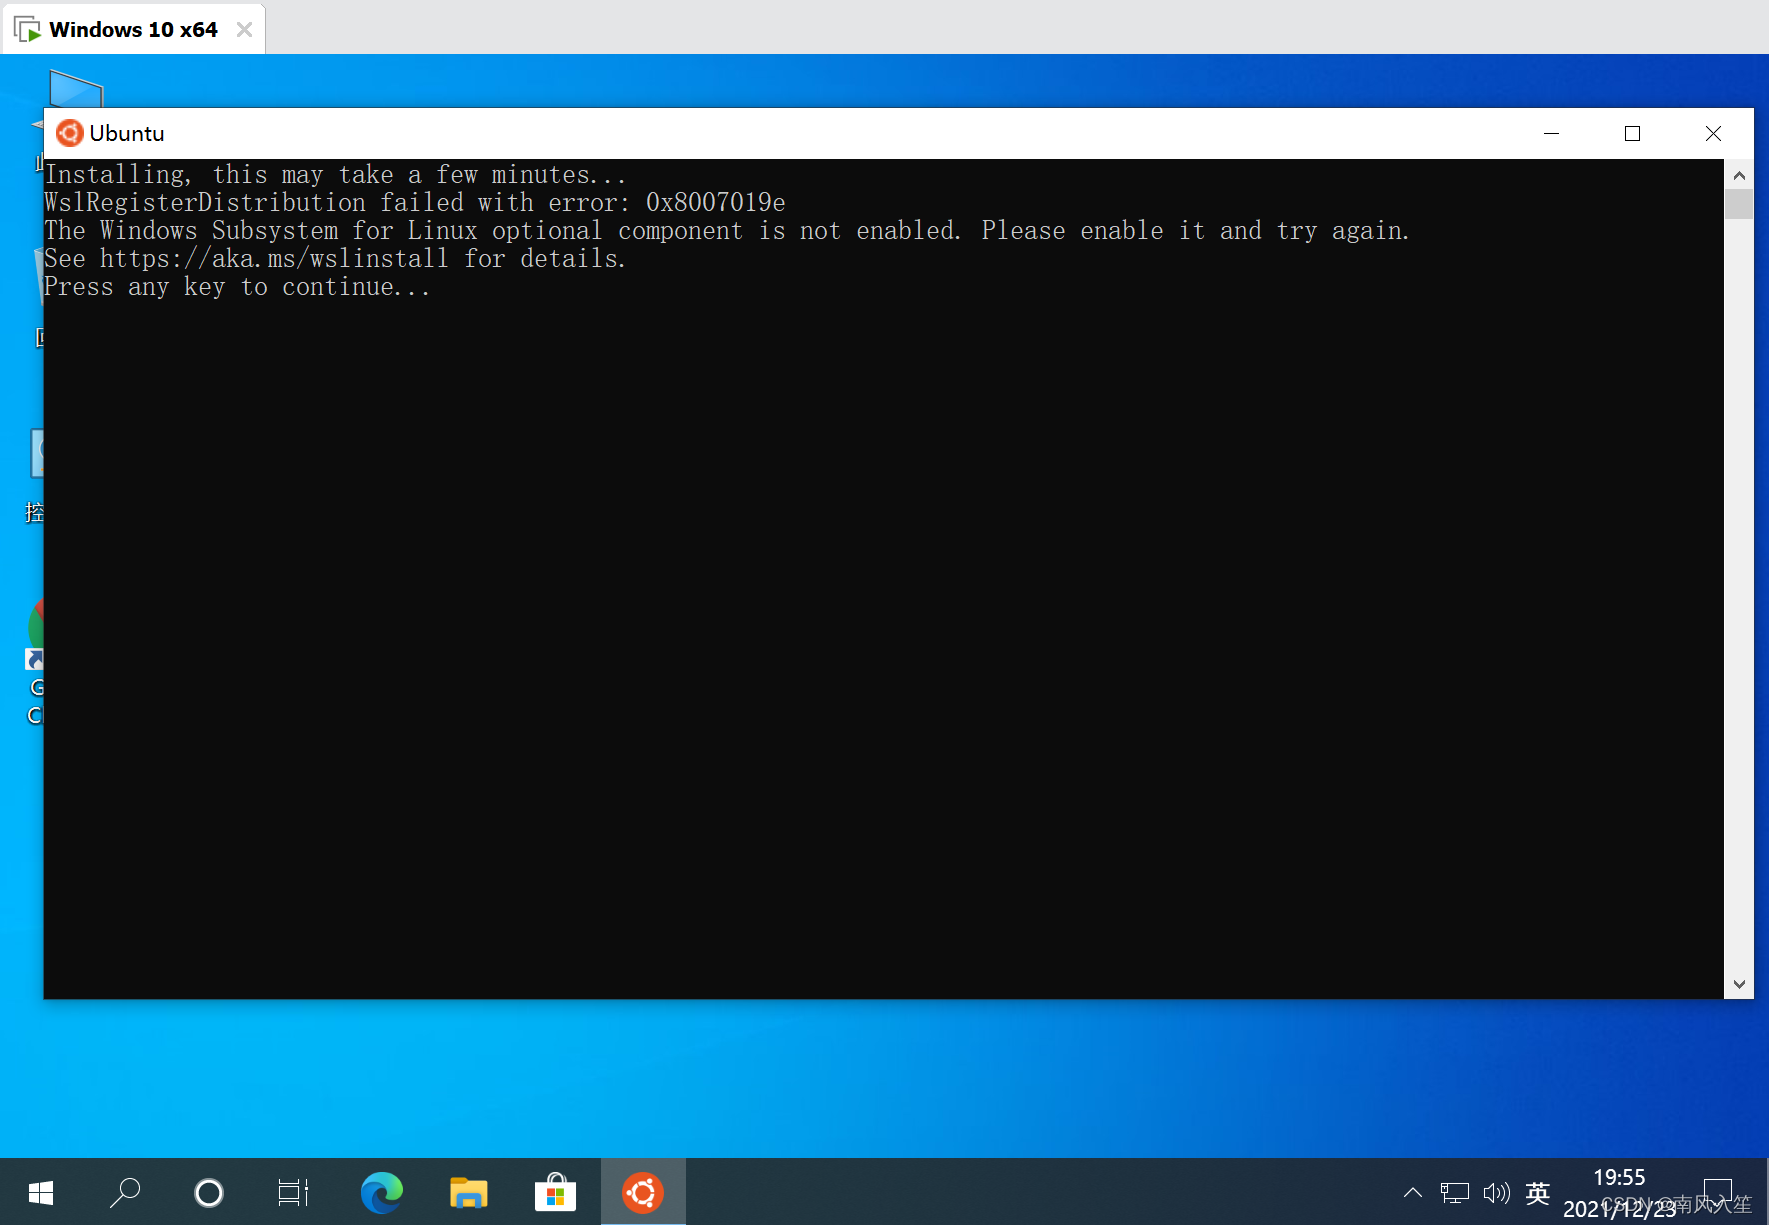Click the error code 0x8007019e
The image size is (1769, 1225).
(x=715, y=203)
